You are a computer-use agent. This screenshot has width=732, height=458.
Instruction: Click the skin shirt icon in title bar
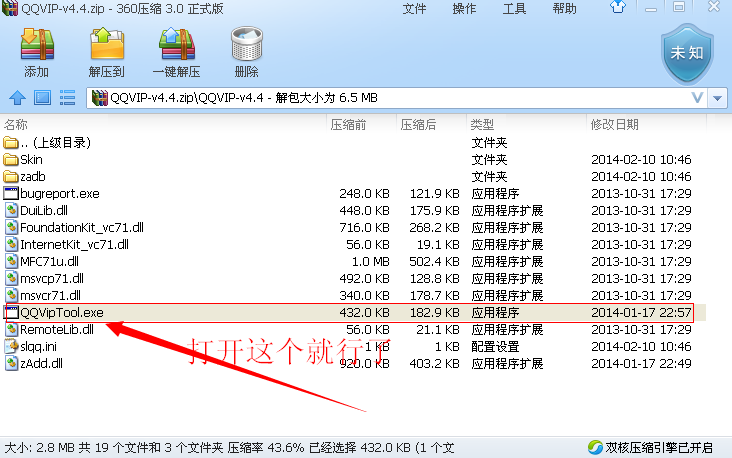click(x=618, y=7)
